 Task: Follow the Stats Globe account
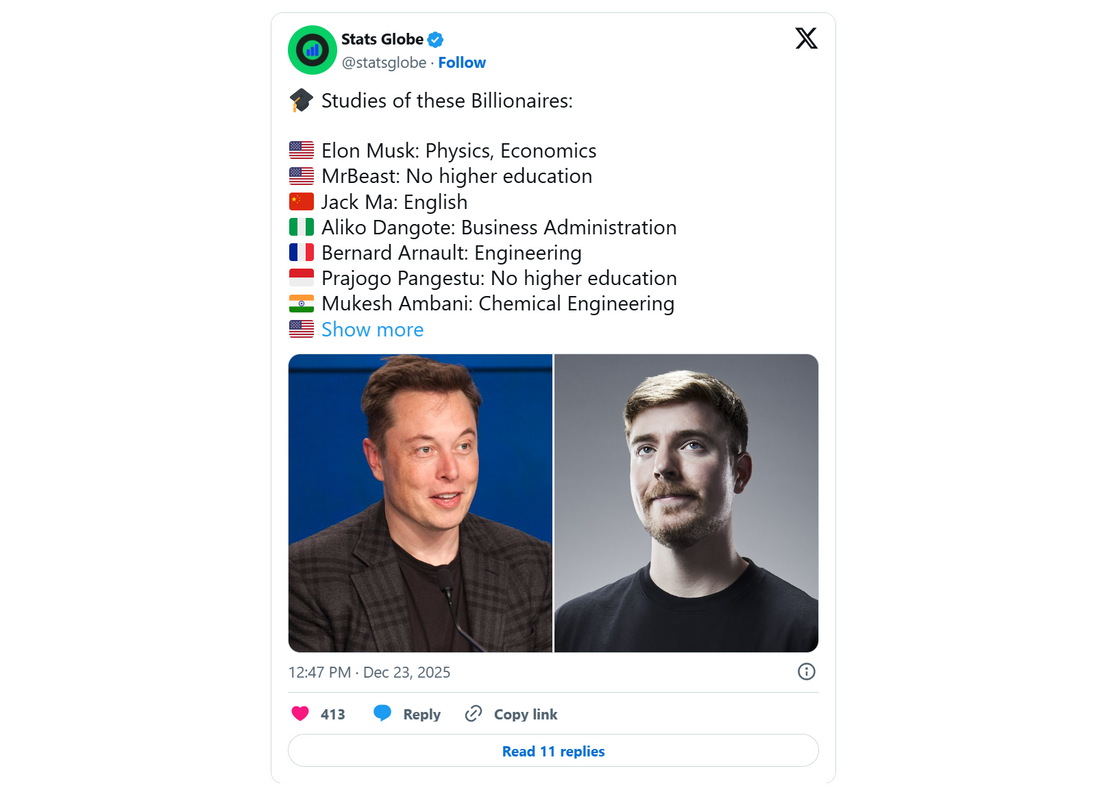[462, 62]
